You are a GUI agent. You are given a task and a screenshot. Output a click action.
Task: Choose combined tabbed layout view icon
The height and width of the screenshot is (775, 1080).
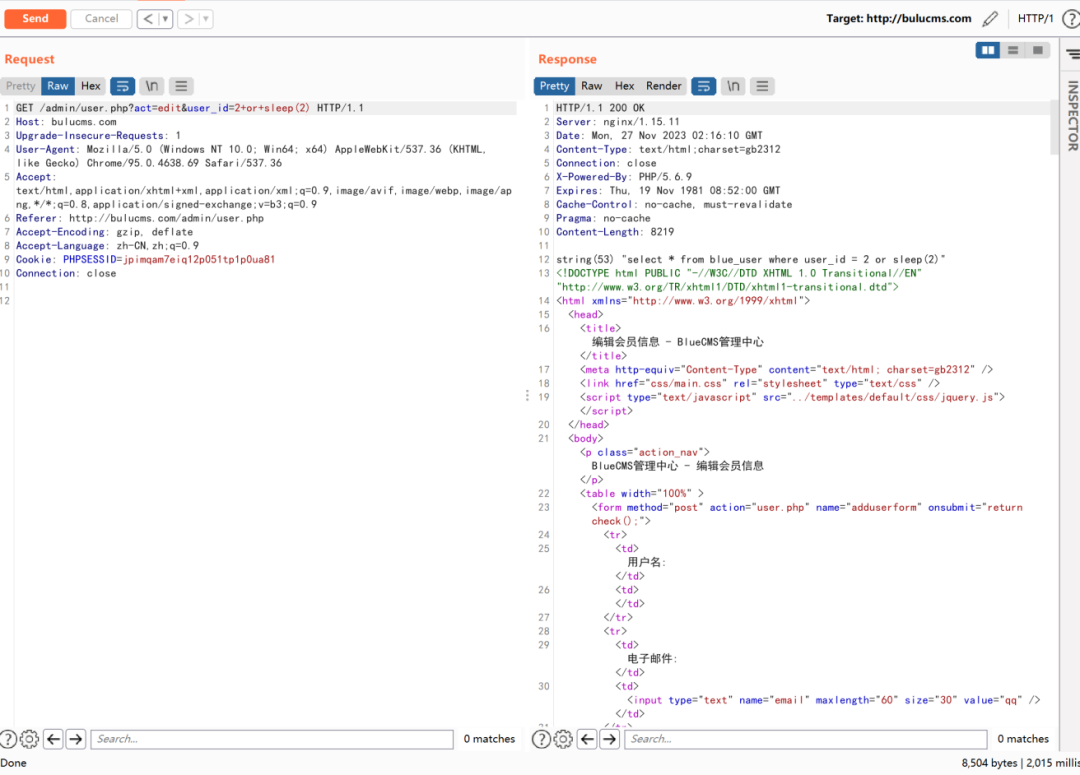click(1037, 50)
